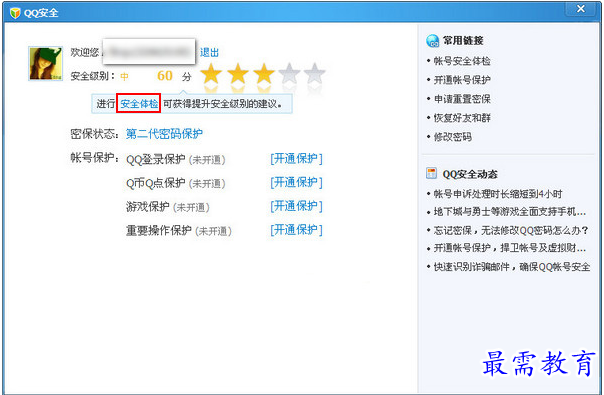
Task: Click the 常用链接 globe icon
Action: coord(432,40)
